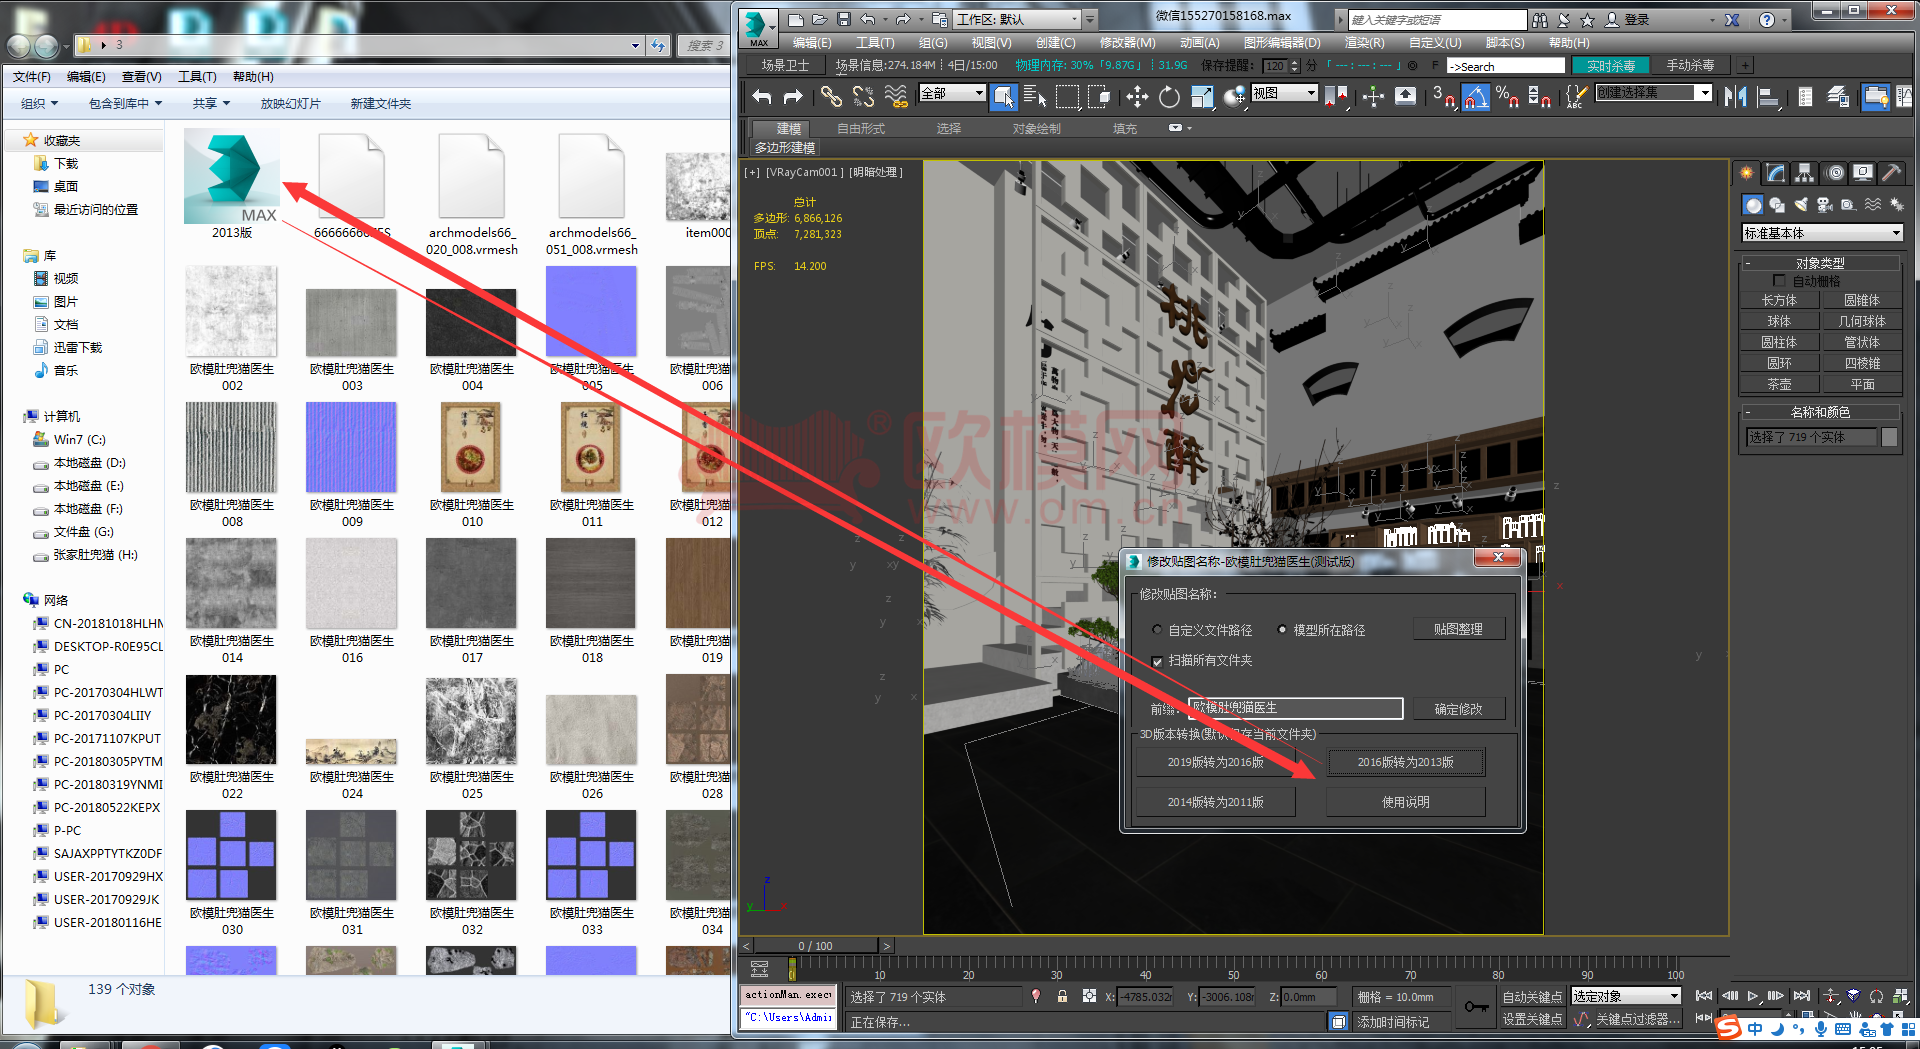1920x1049 pixels.
Task: Click the 2016版转为2013版 button
Action: 1405,762
